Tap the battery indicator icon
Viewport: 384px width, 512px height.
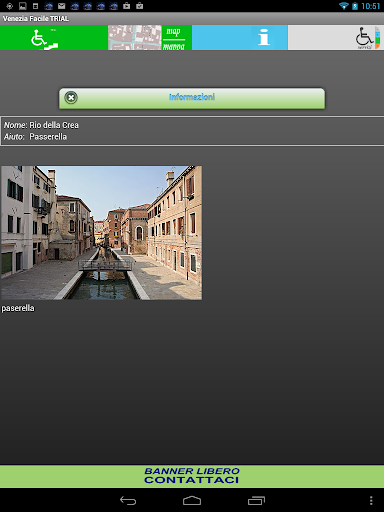(x=355, y=6)
